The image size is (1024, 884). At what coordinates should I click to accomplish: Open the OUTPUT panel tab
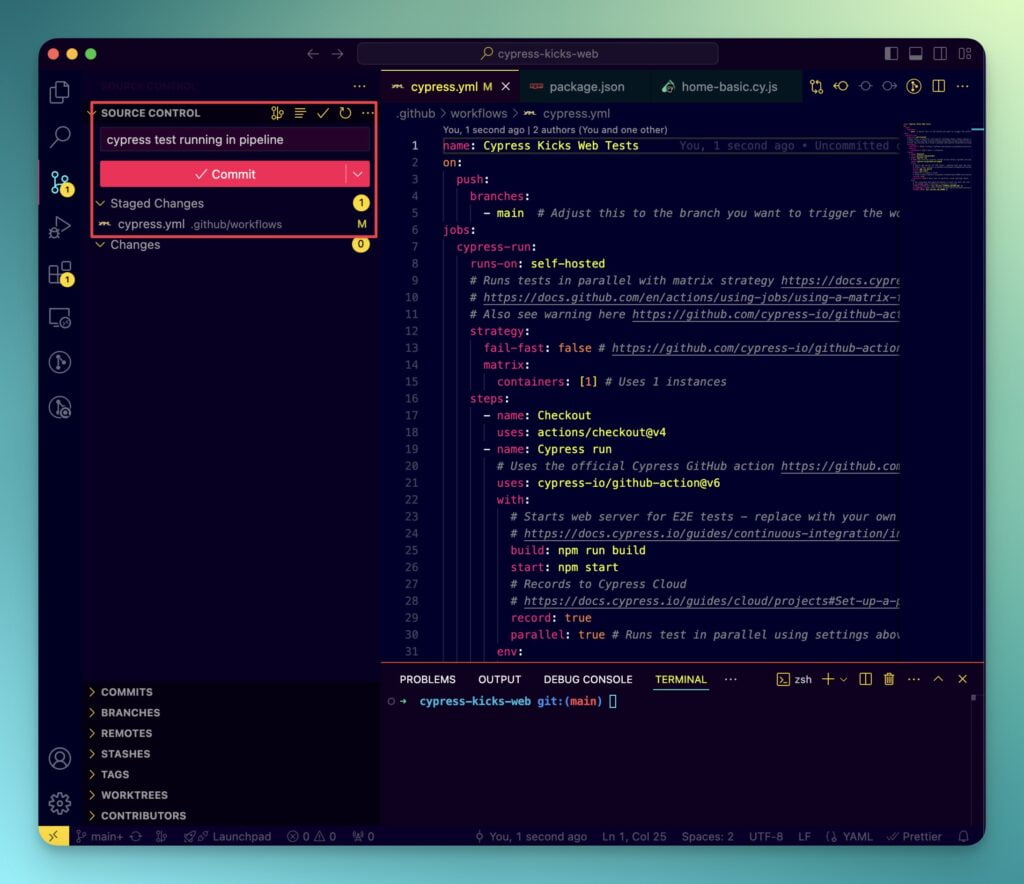pyautogui.click(x=500, y=680)
